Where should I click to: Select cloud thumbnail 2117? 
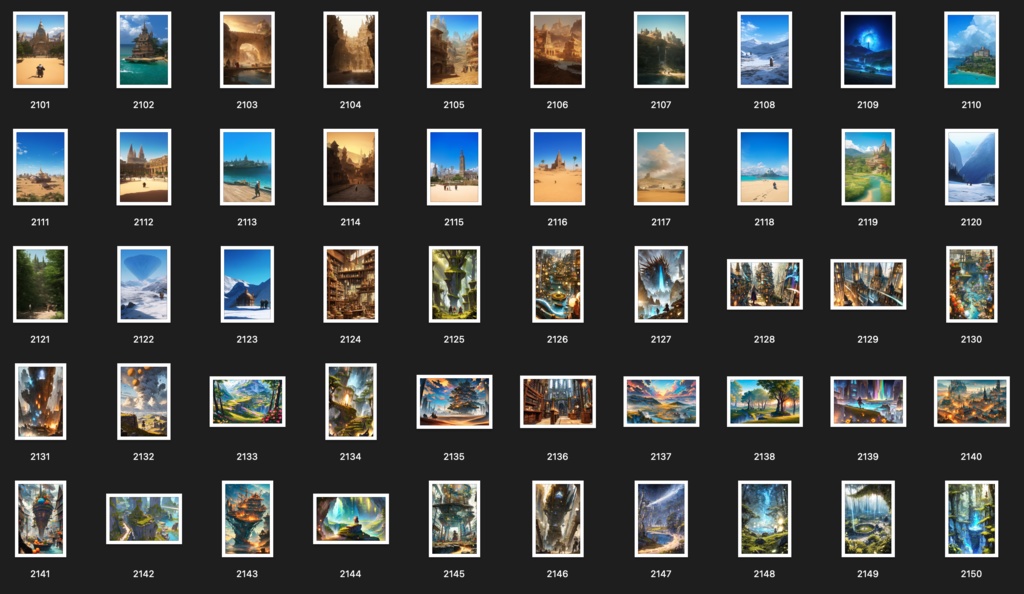(x=661, y=167)
